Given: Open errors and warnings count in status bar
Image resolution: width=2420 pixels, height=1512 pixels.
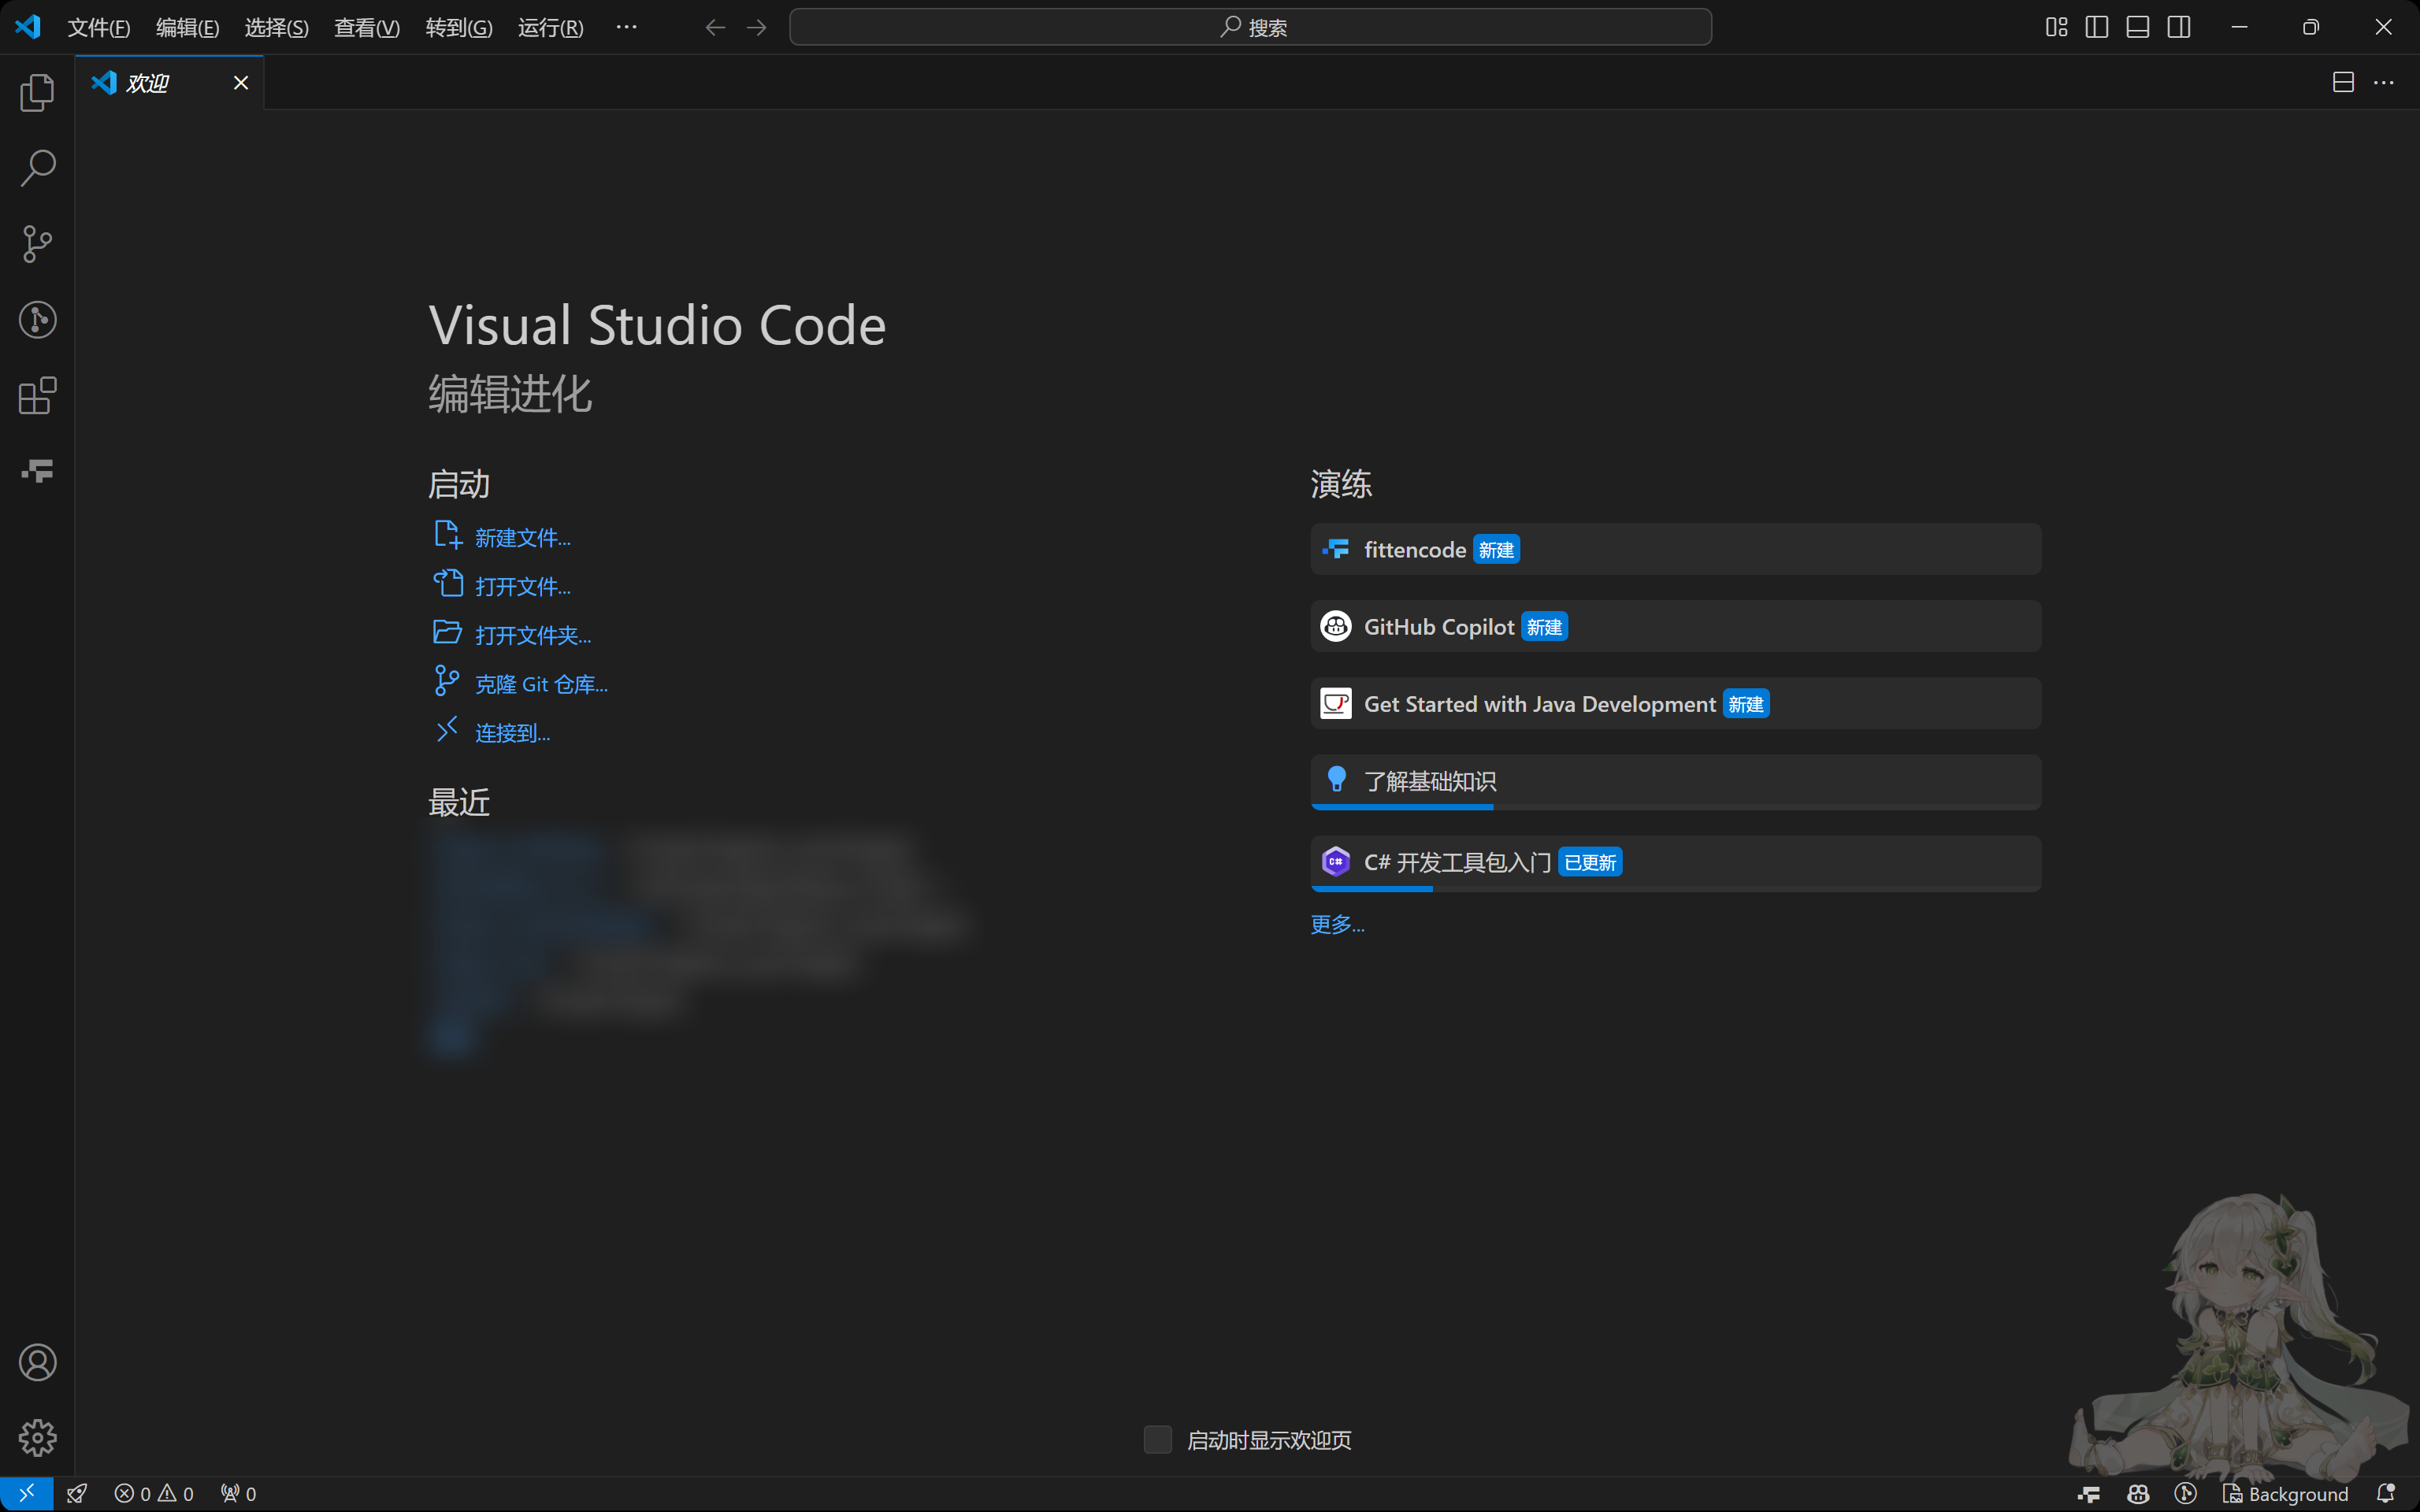Looking at the screenshot, I should coord(154,1493).
